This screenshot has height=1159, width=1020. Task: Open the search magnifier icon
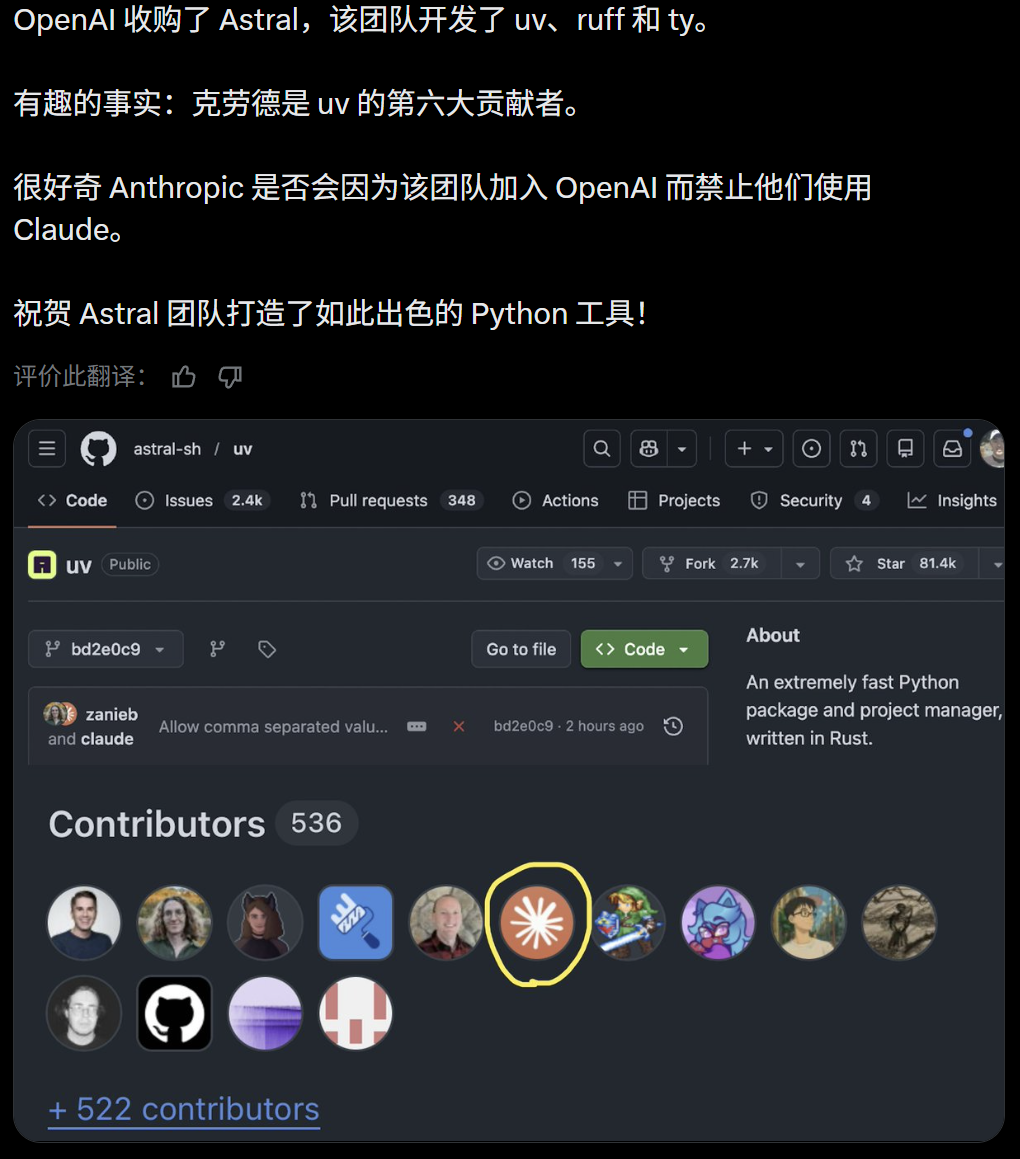pos(602,449)
